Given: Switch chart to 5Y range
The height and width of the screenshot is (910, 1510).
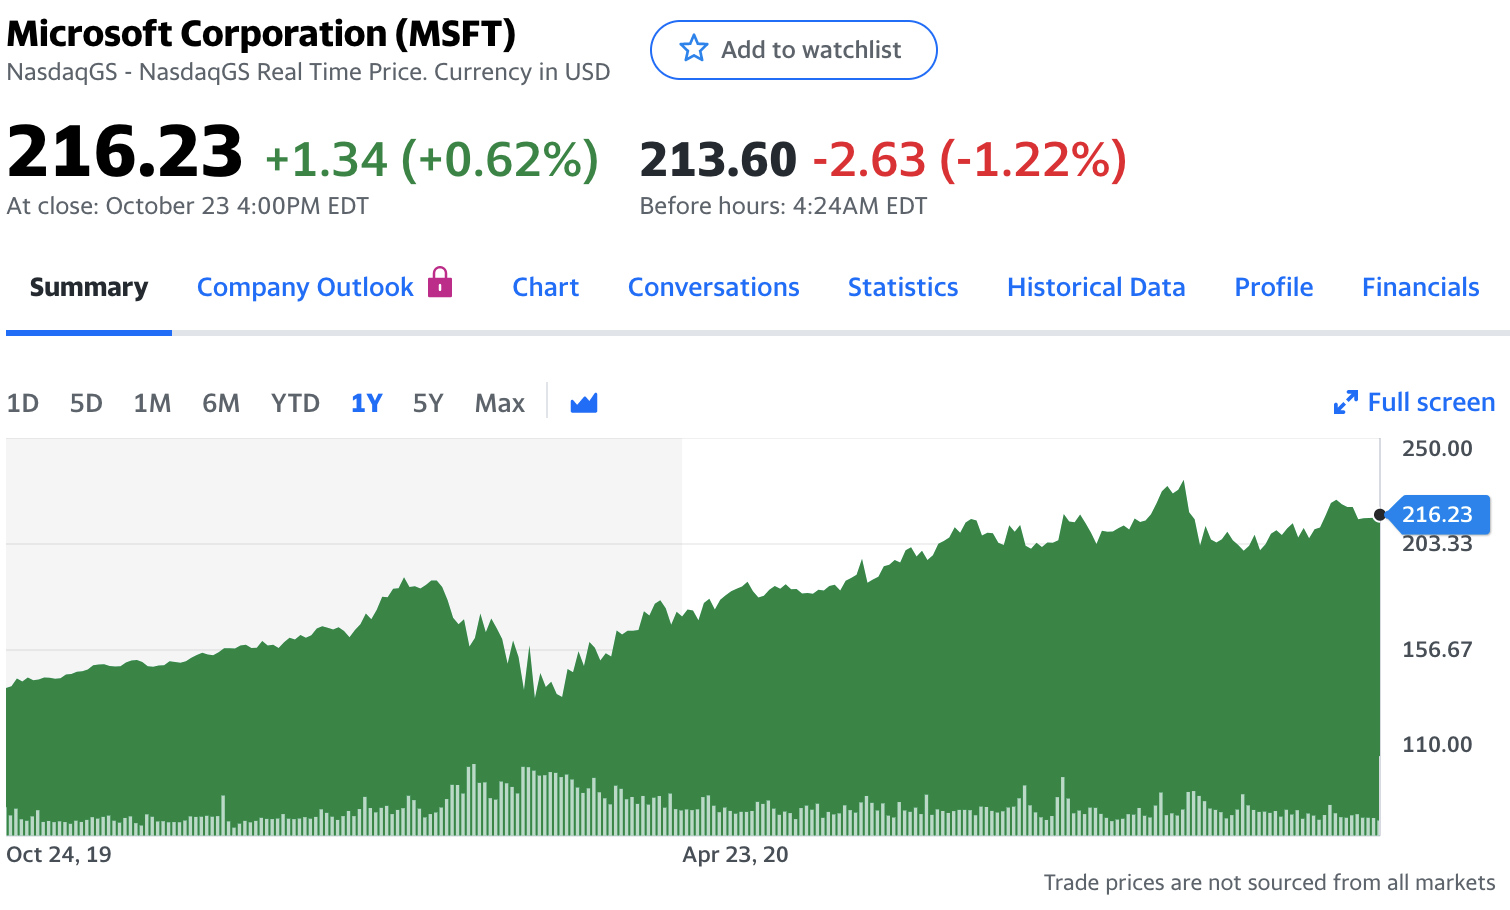Looking at the screenshot, I should pyautogui.click(x=428, y=403).
